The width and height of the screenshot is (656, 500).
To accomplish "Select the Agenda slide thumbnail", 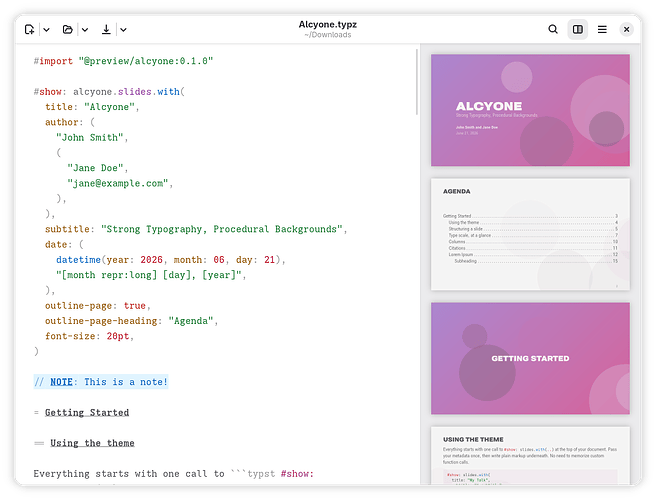I will click(x=530, y=234).
